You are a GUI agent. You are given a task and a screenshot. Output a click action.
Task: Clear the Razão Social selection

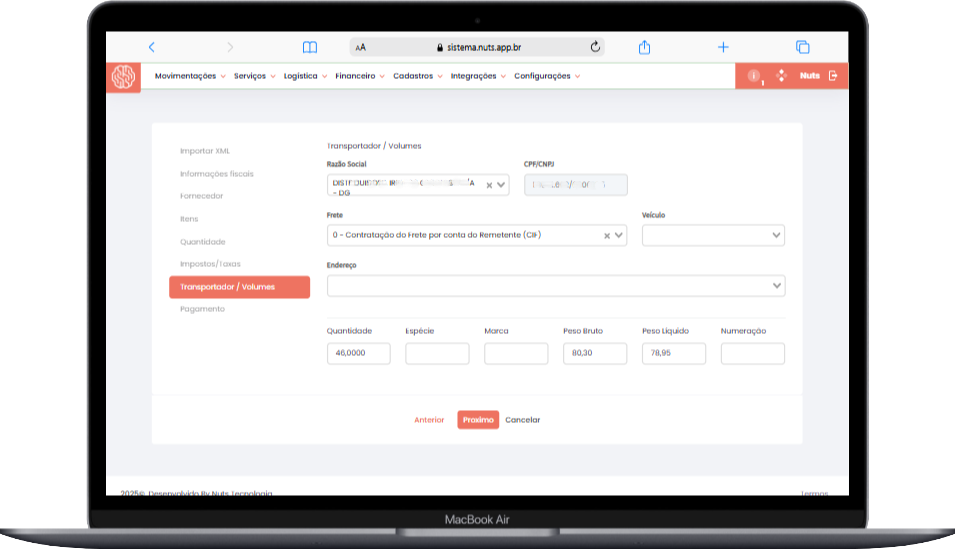tap(489, 185)
